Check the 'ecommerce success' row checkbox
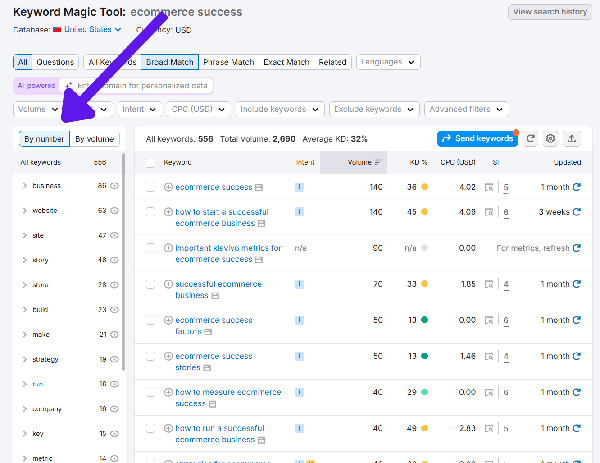600x463 pixels. (x=150, y=187)
